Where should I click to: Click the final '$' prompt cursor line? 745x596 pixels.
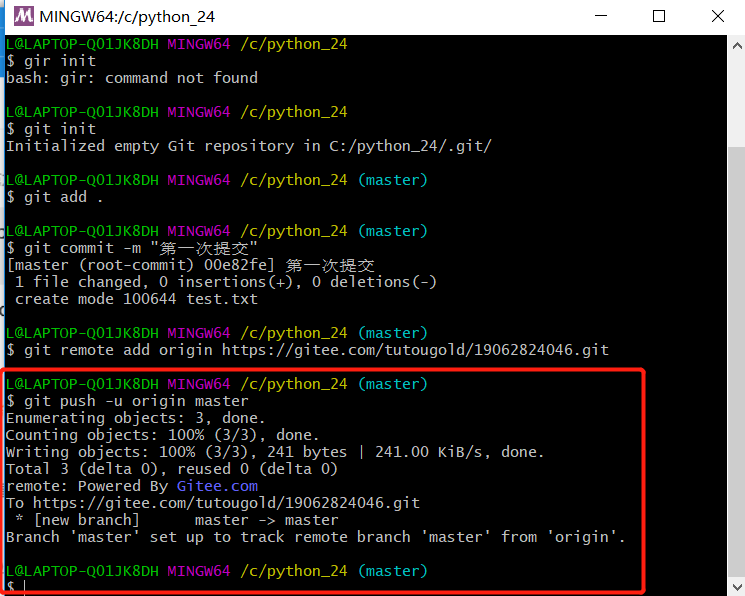click(15, 586)
